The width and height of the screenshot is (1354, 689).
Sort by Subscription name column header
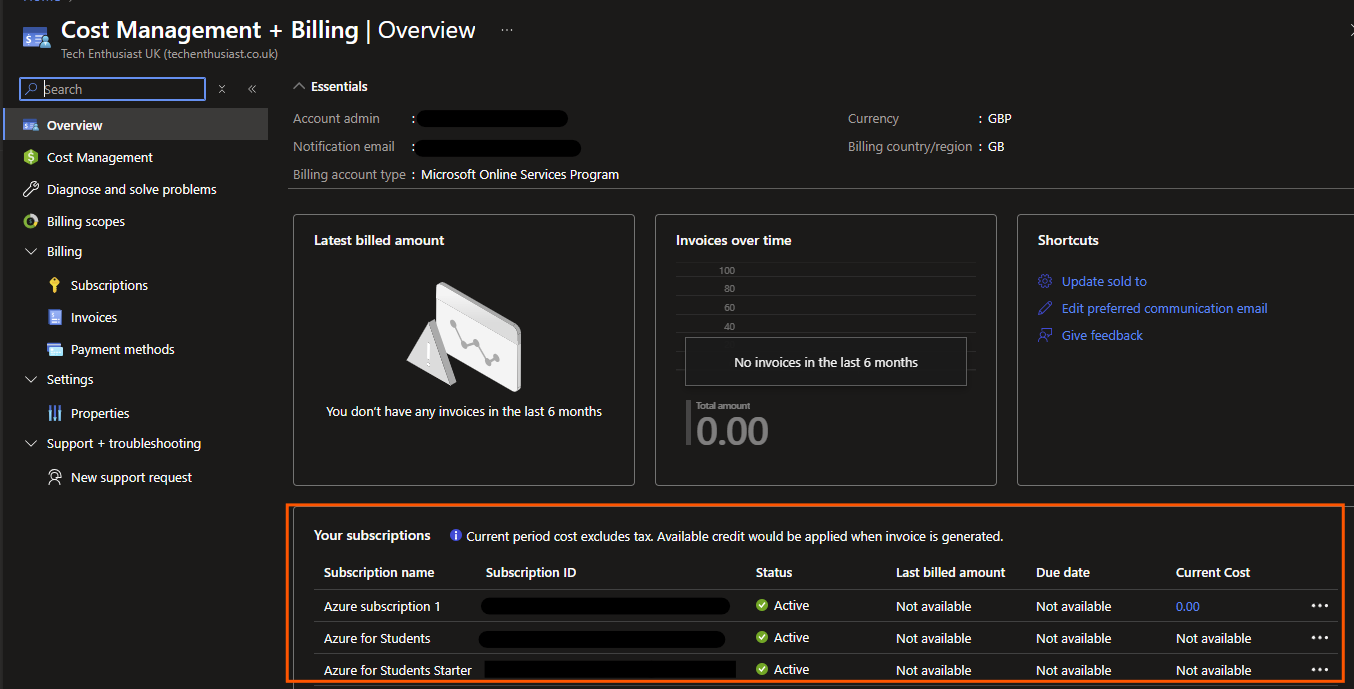[379, 572]
